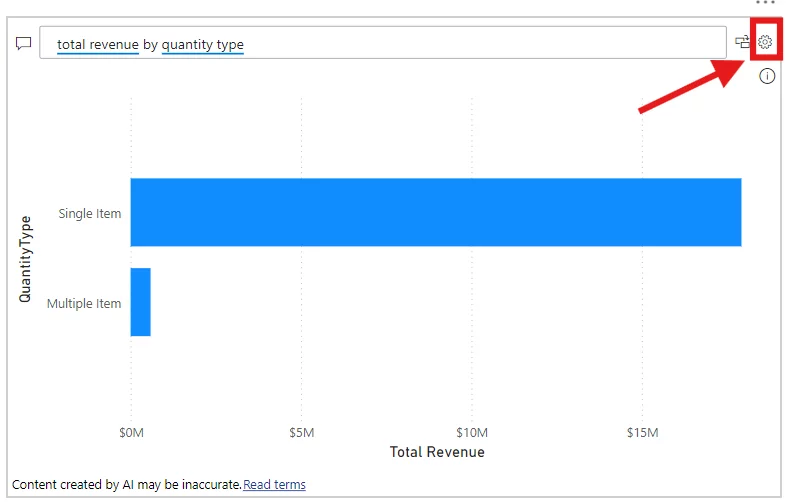The width and height of the screenshot is (787, 502).
Task: Click the 'Content created by AI' disclaimer text
Action: (126, 485)
